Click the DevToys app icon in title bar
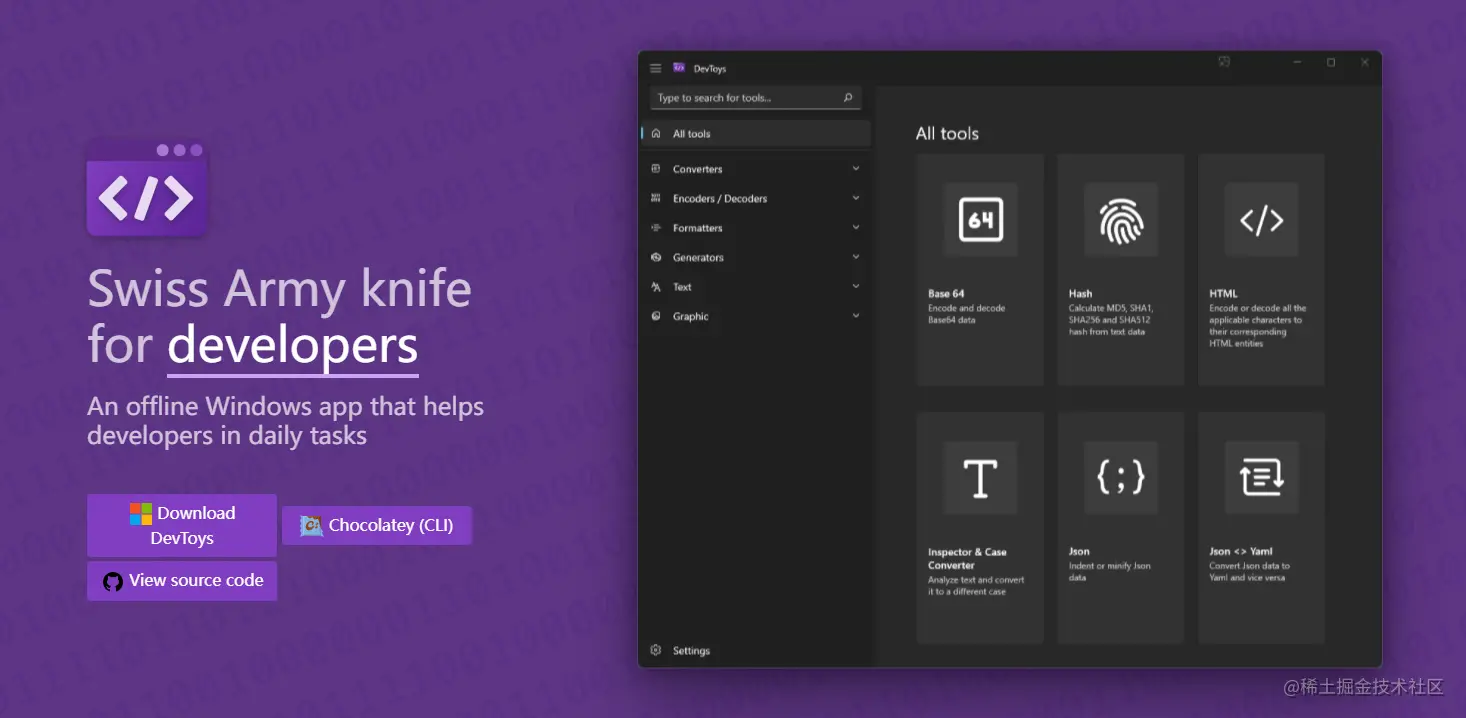 pyautogui.click(x=679, y=68)
